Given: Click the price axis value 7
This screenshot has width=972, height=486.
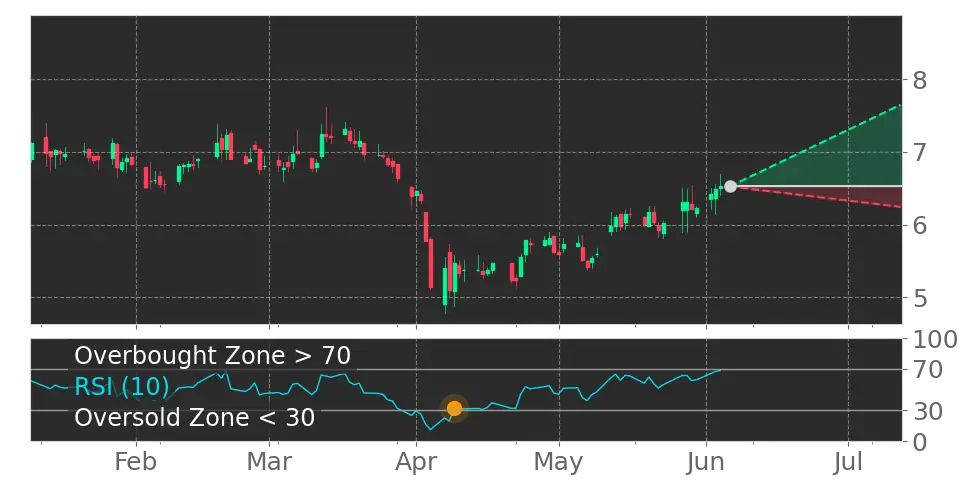Looking at the screenshot, I should tap(919, 152).
